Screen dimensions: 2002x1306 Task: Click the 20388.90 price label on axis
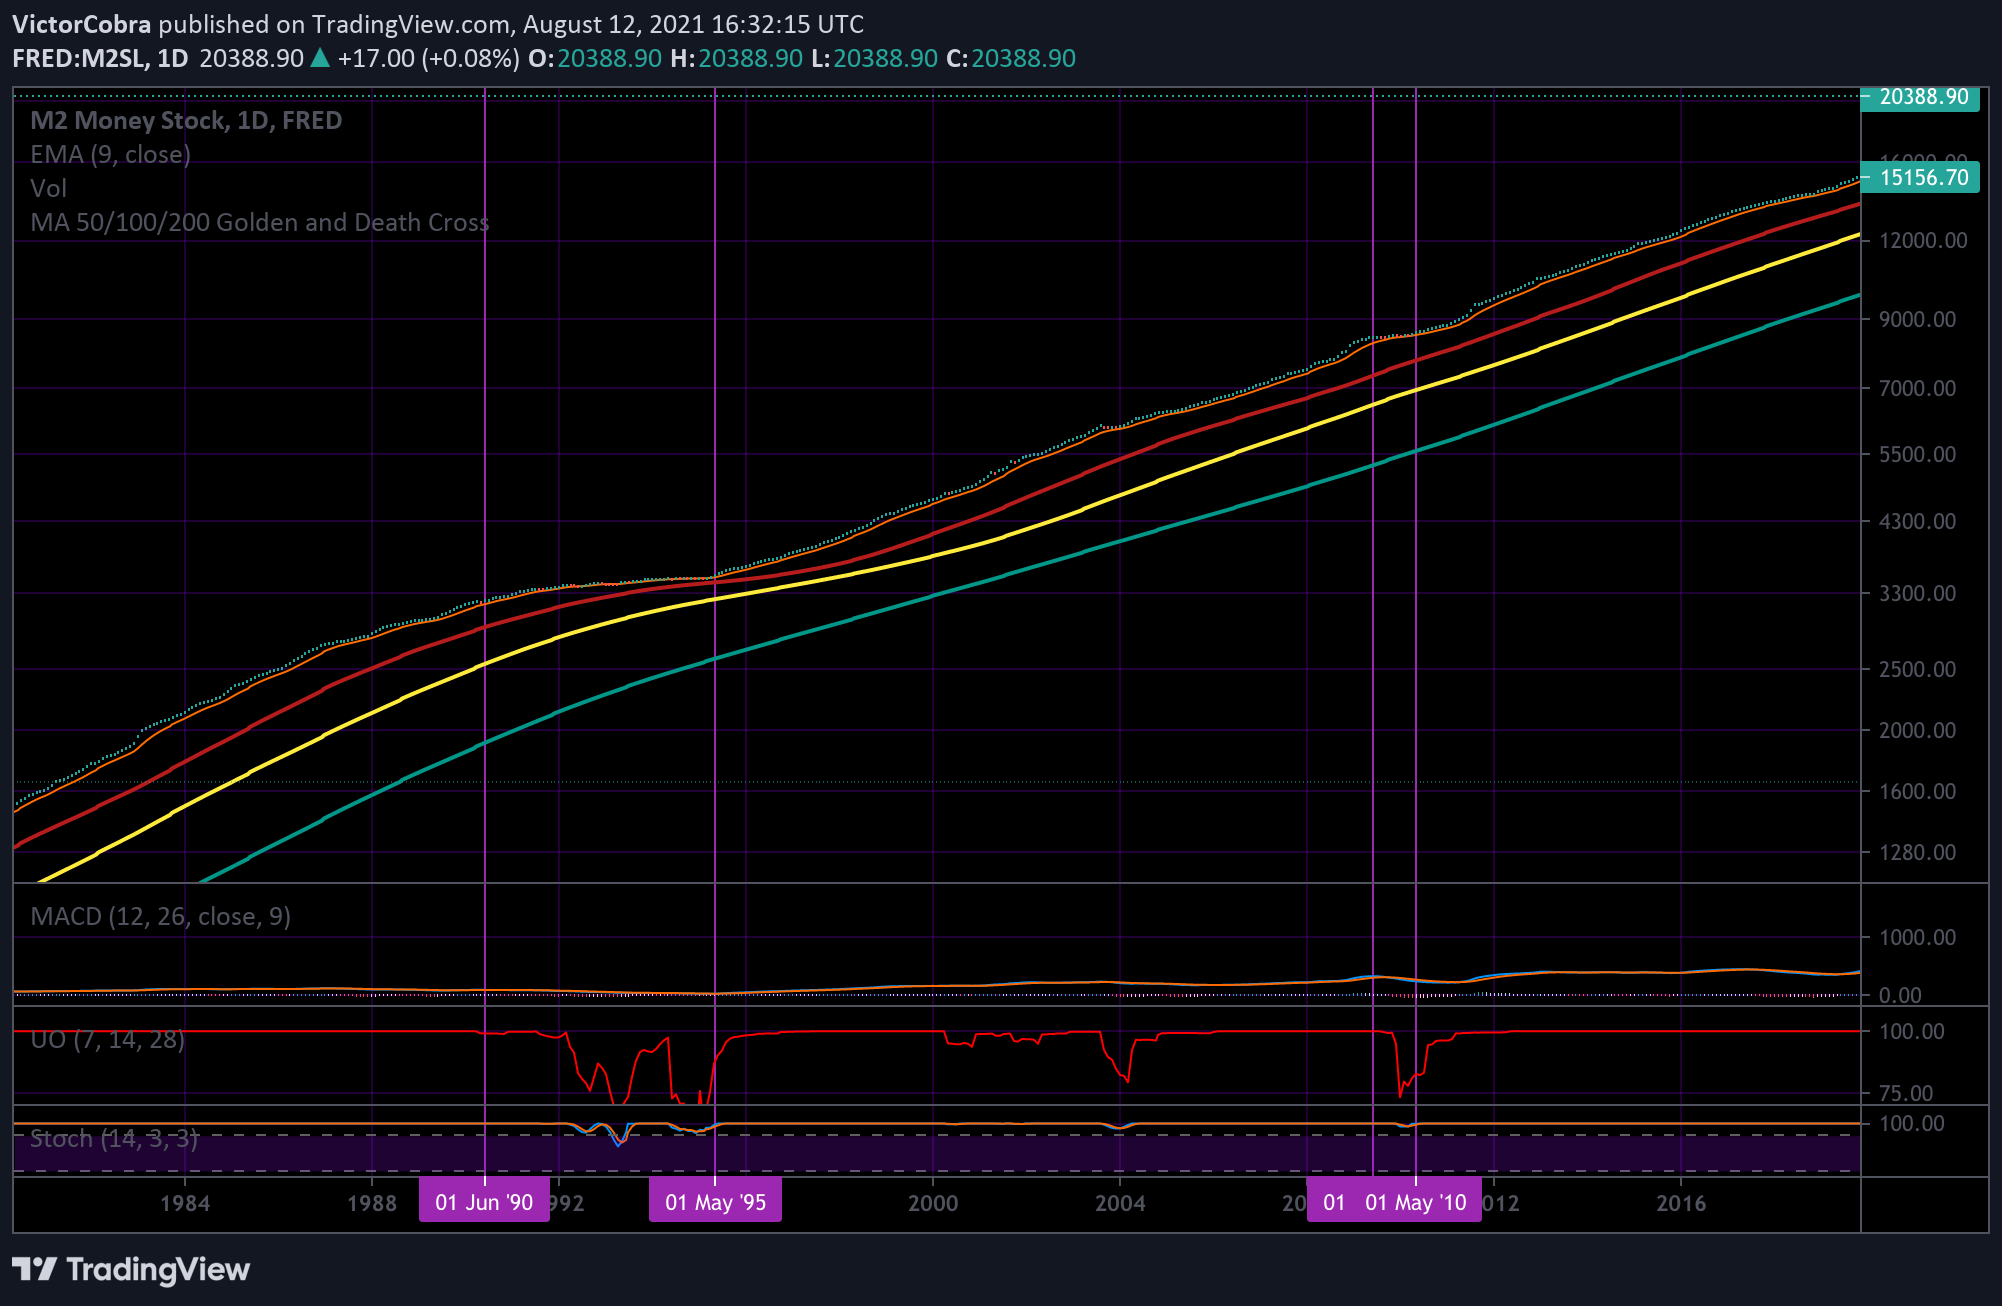point(1920,97)
